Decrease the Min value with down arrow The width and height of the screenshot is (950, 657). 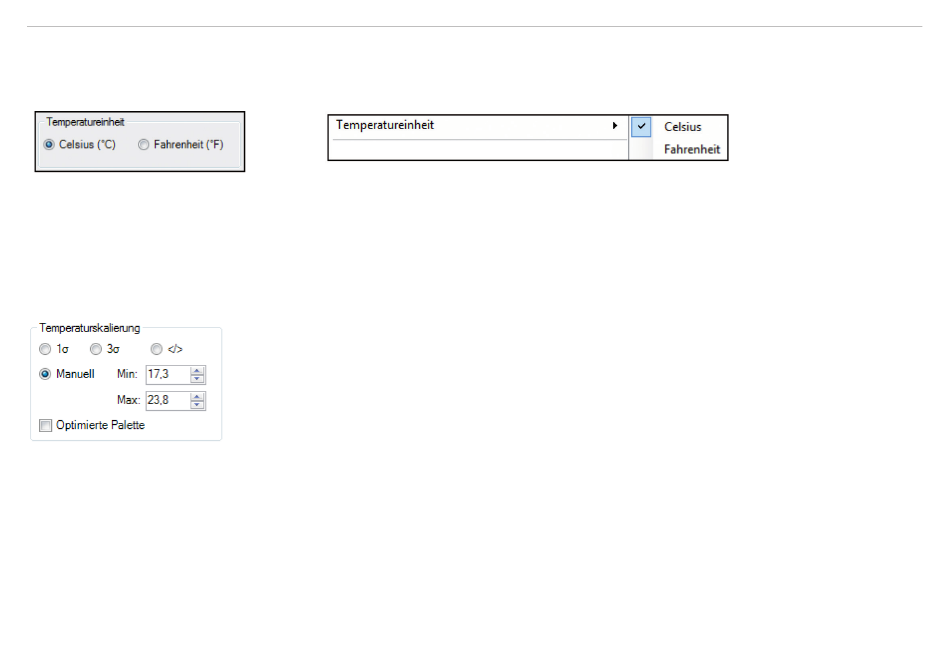click(x=197, y=379)
